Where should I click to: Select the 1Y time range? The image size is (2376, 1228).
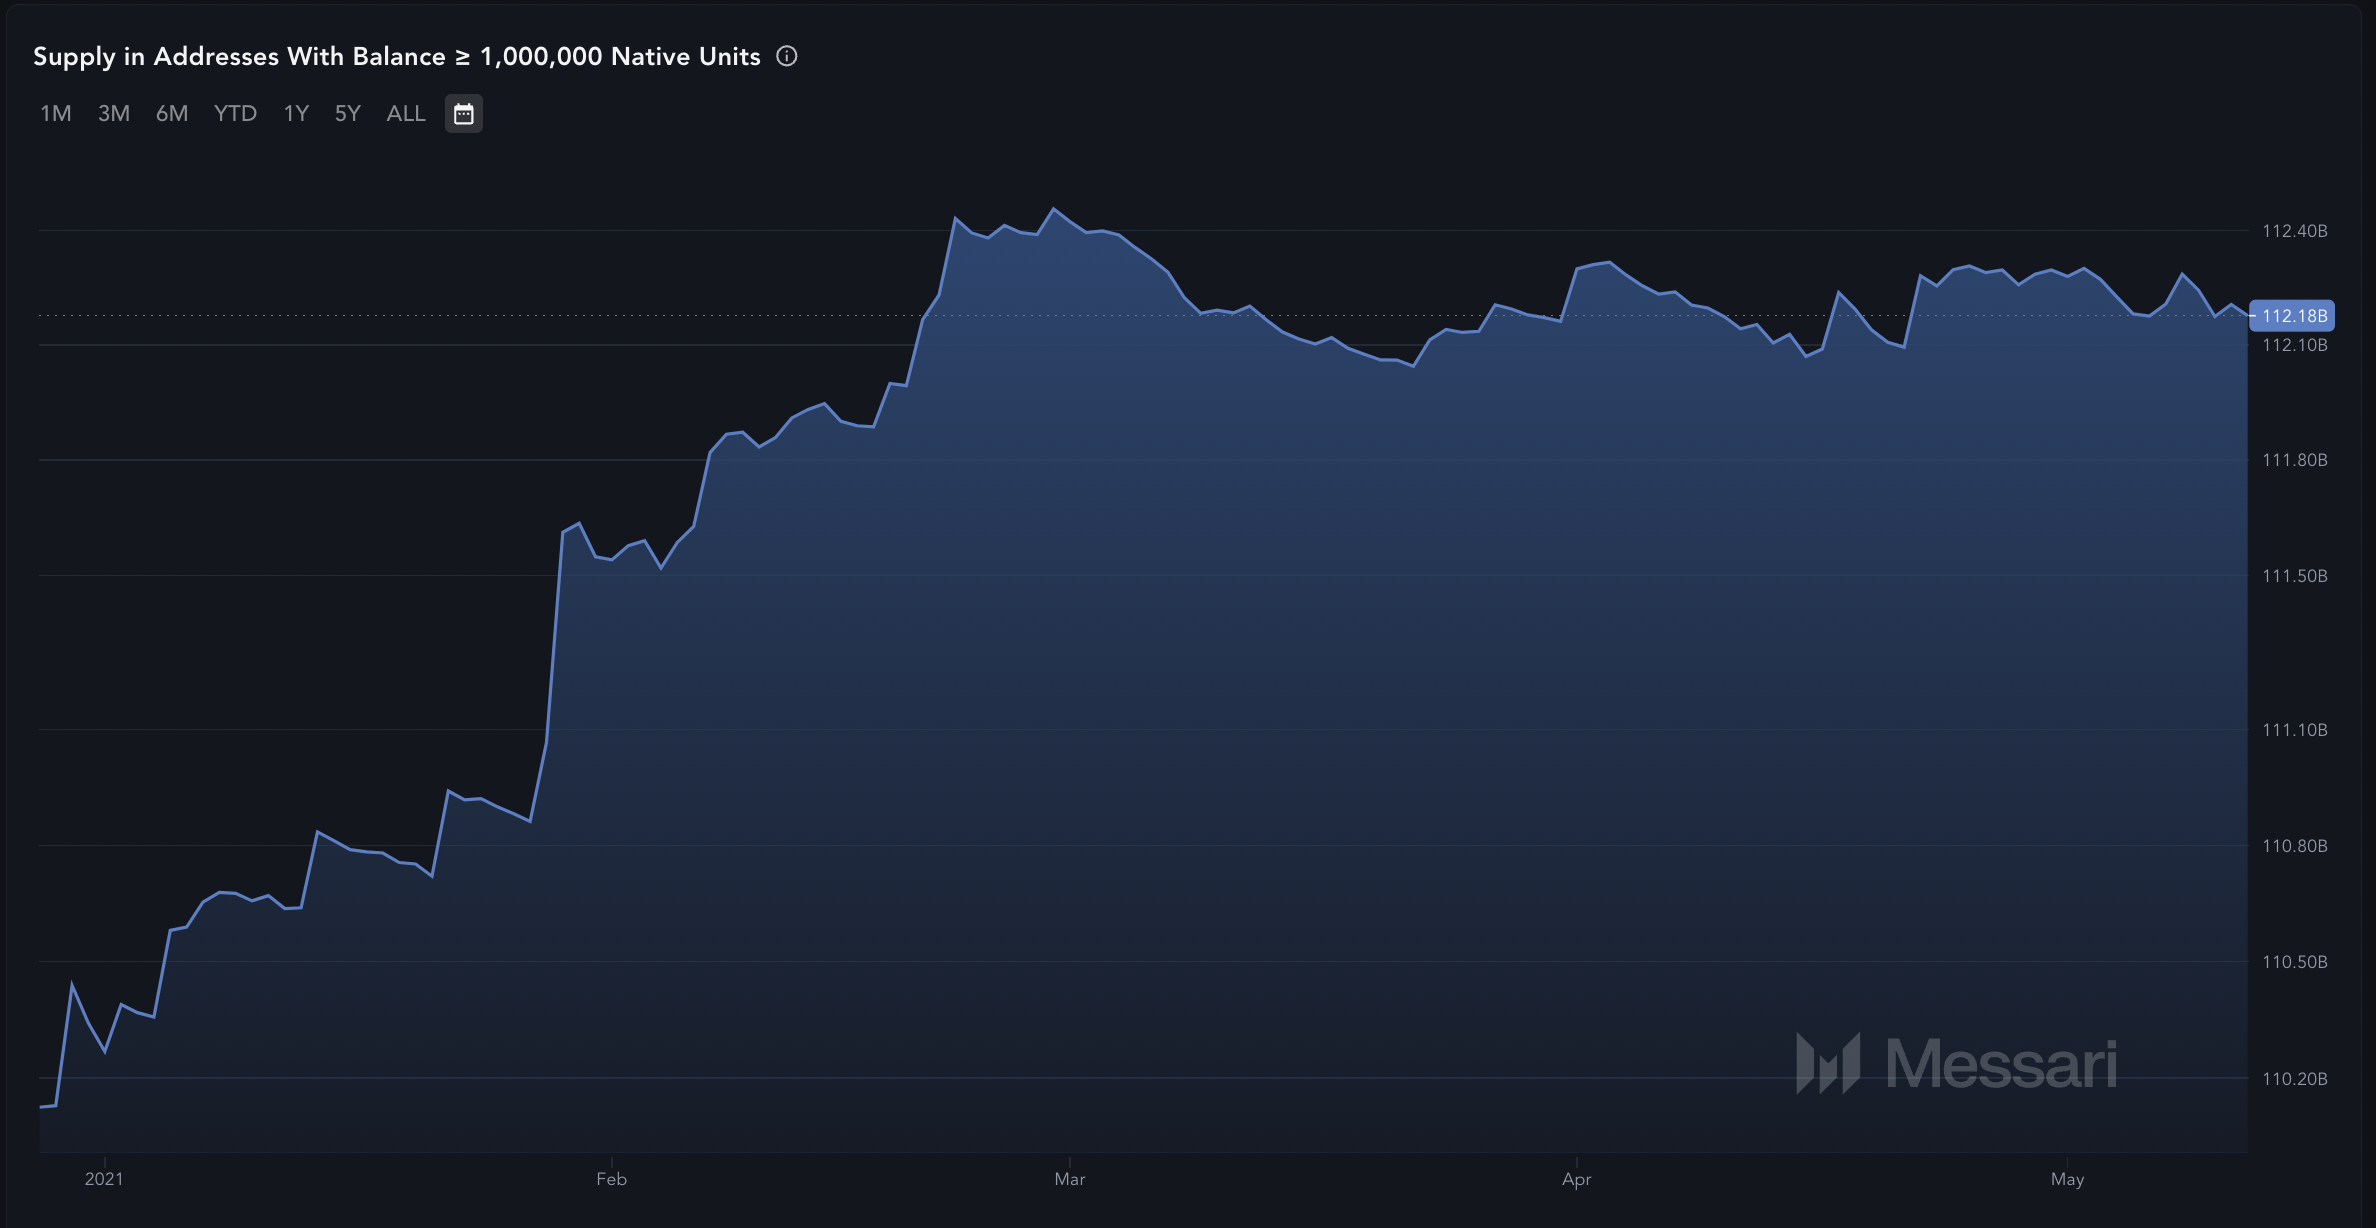[296, 114]
